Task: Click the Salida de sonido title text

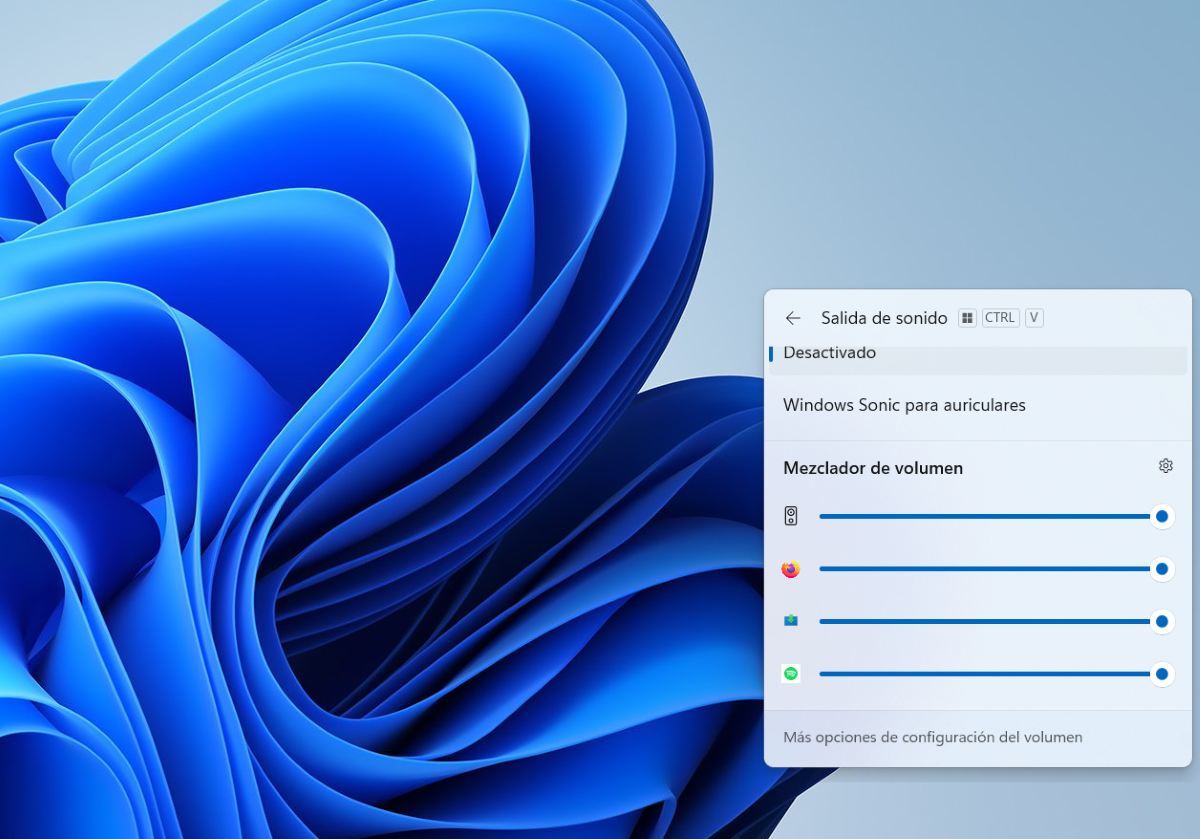Action: point(884,318)
